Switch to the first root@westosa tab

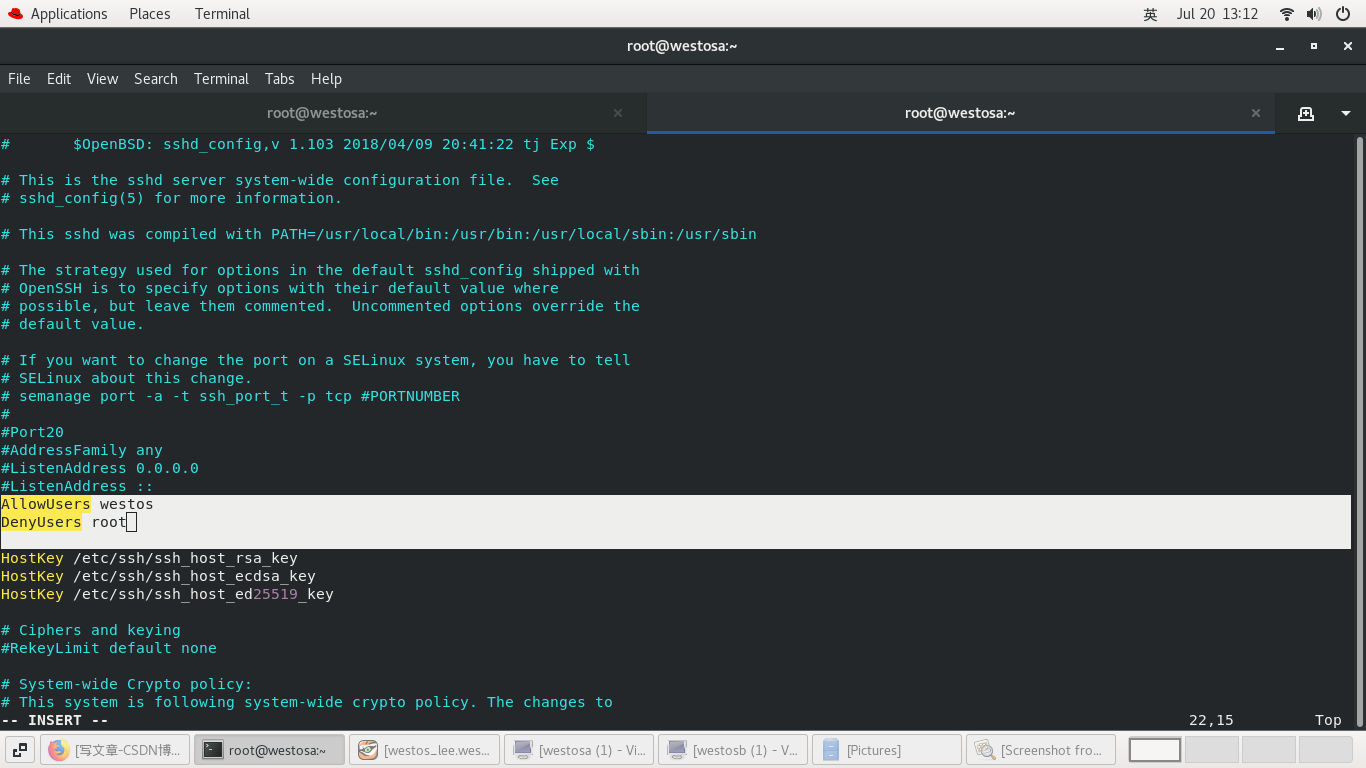(x=322, y=113)
